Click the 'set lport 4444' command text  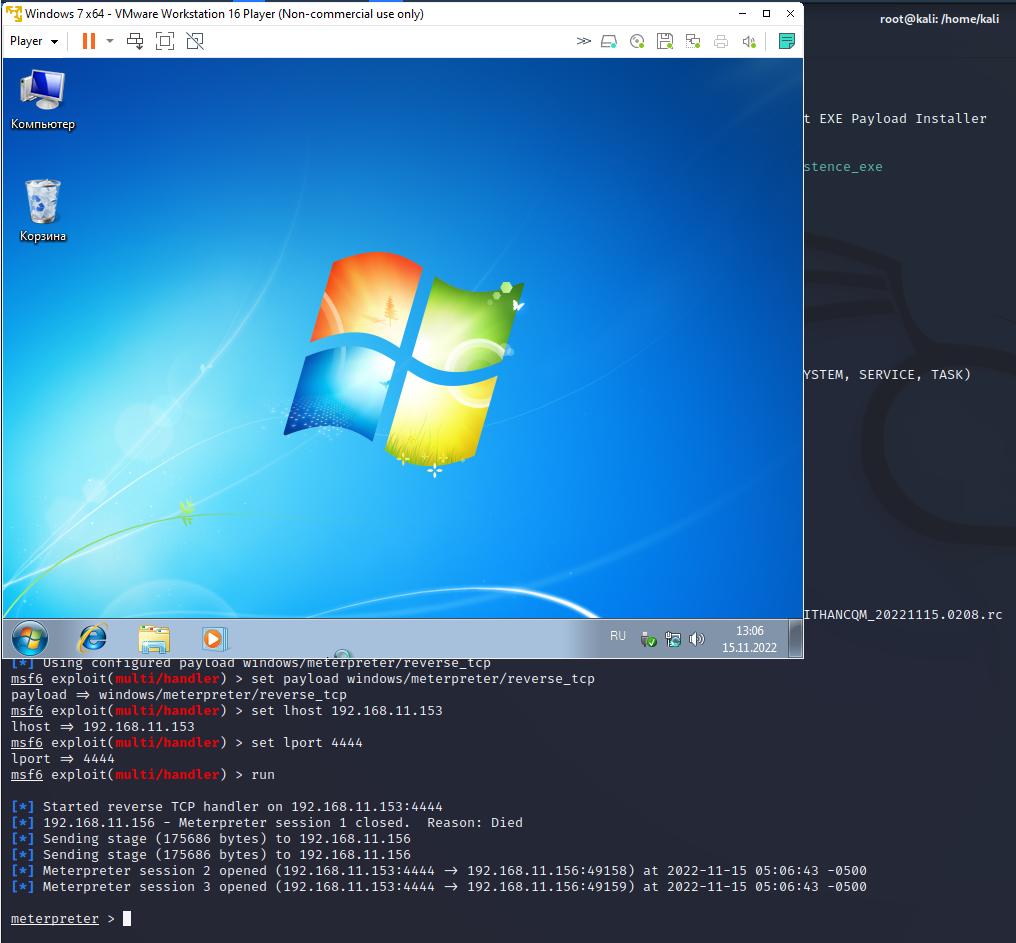306,743
